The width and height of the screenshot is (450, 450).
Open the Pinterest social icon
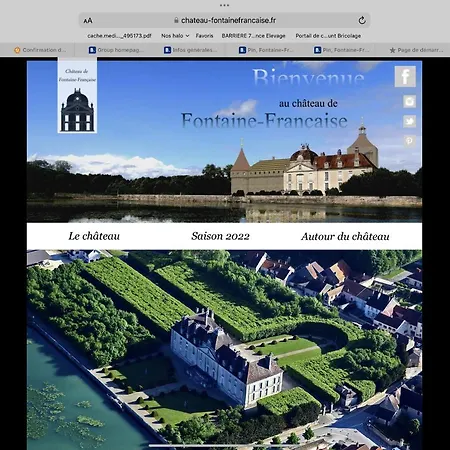409,141
